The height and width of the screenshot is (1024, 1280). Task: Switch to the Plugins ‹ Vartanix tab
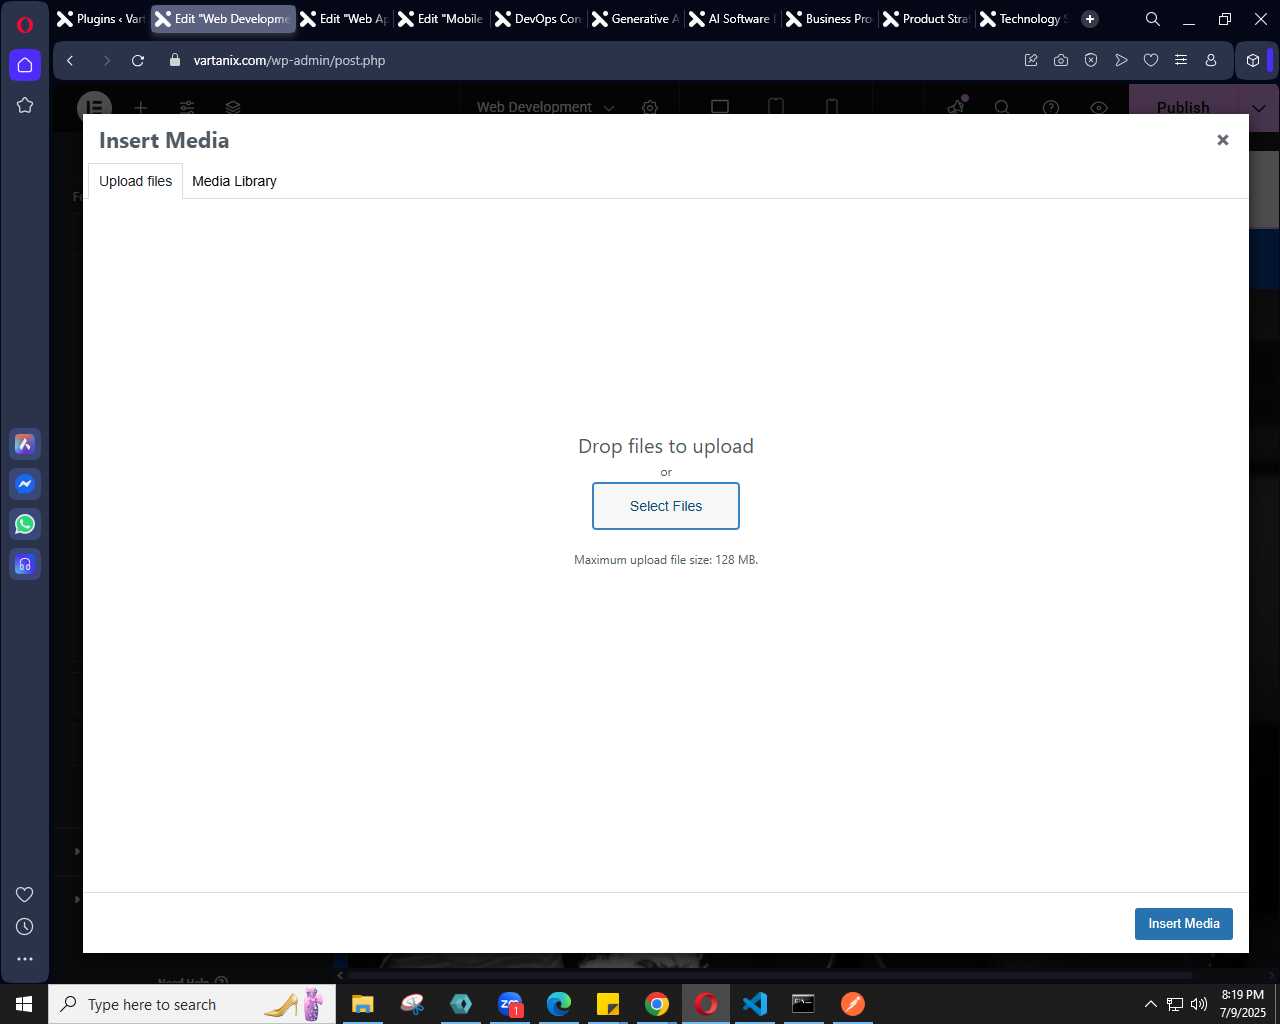pyautogui.click(x=101, y=19)
